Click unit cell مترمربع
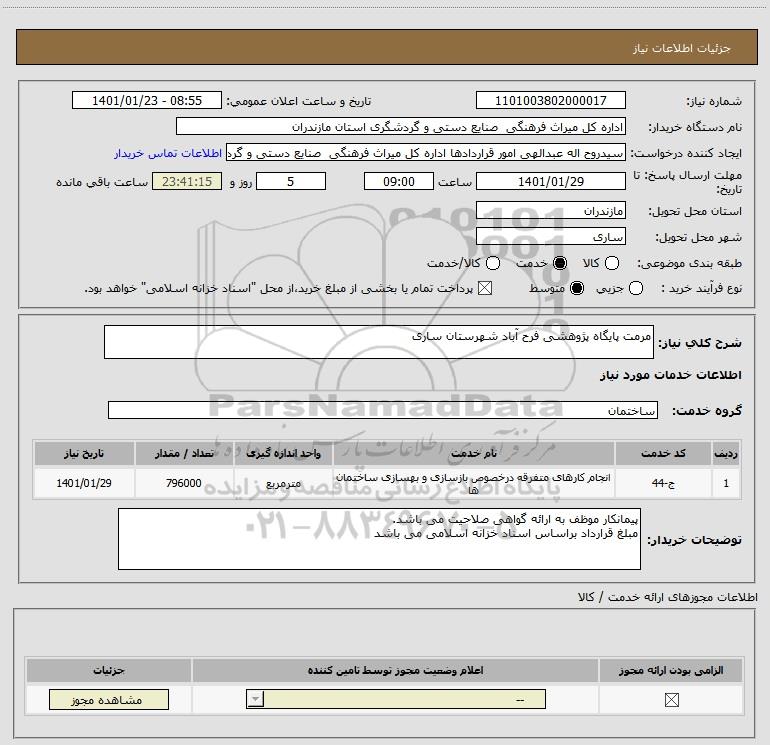This screenshot has width=770, height=745. (283, 483)
